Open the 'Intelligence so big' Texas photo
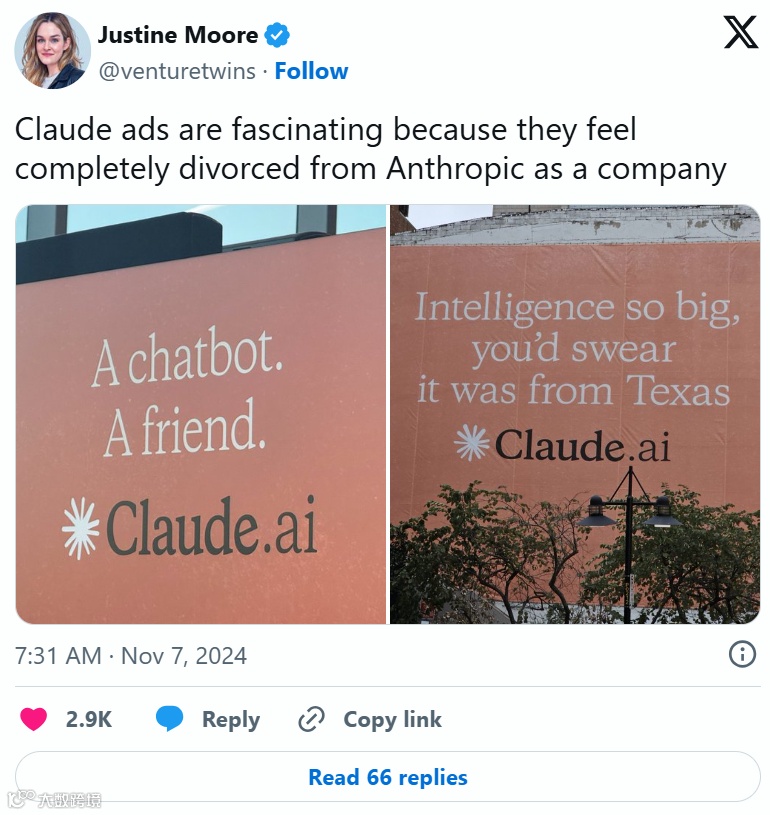This screenshot has width=770, height=815. (575, 414)
